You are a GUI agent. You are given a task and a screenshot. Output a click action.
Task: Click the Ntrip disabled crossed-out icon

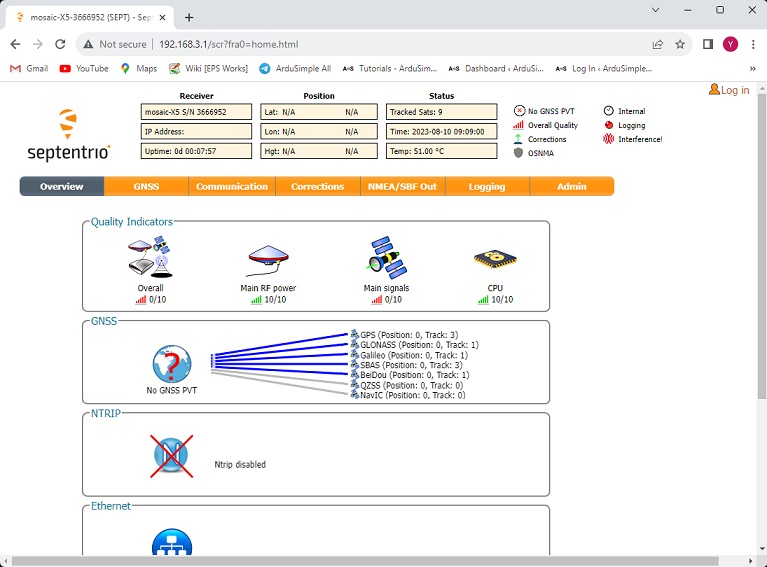(x=171, y=455)
